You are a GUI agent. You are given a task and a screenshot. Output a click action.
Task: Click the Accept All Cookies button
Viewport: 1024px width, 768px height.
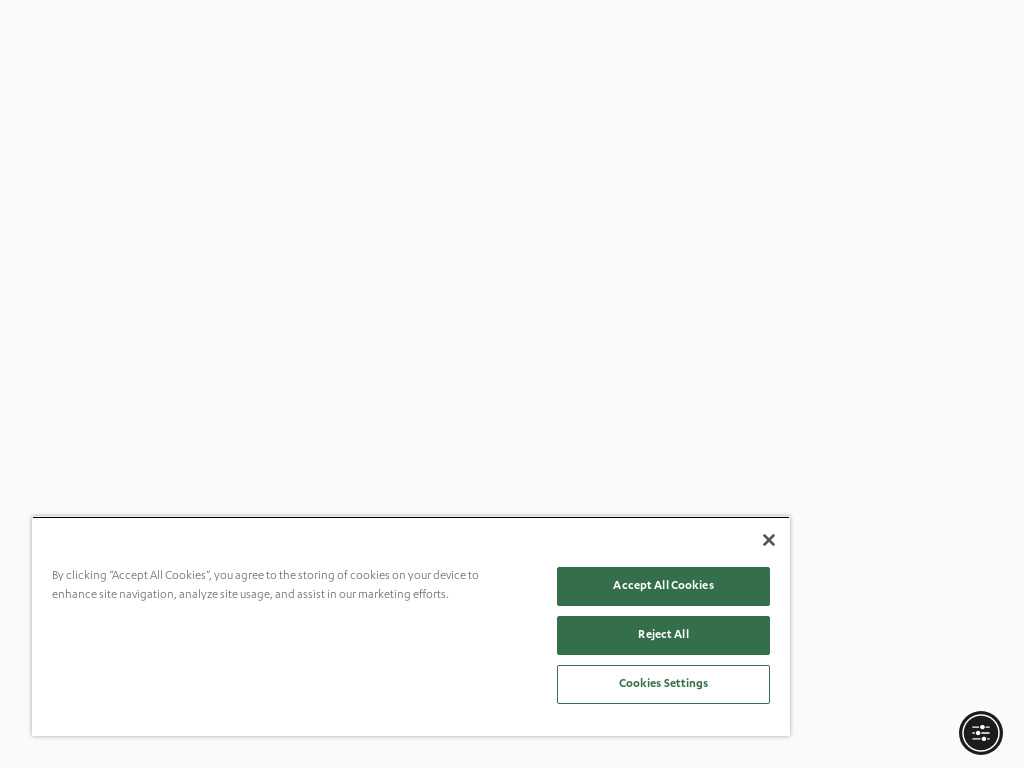pyautogui.click(x=663, y=586)
